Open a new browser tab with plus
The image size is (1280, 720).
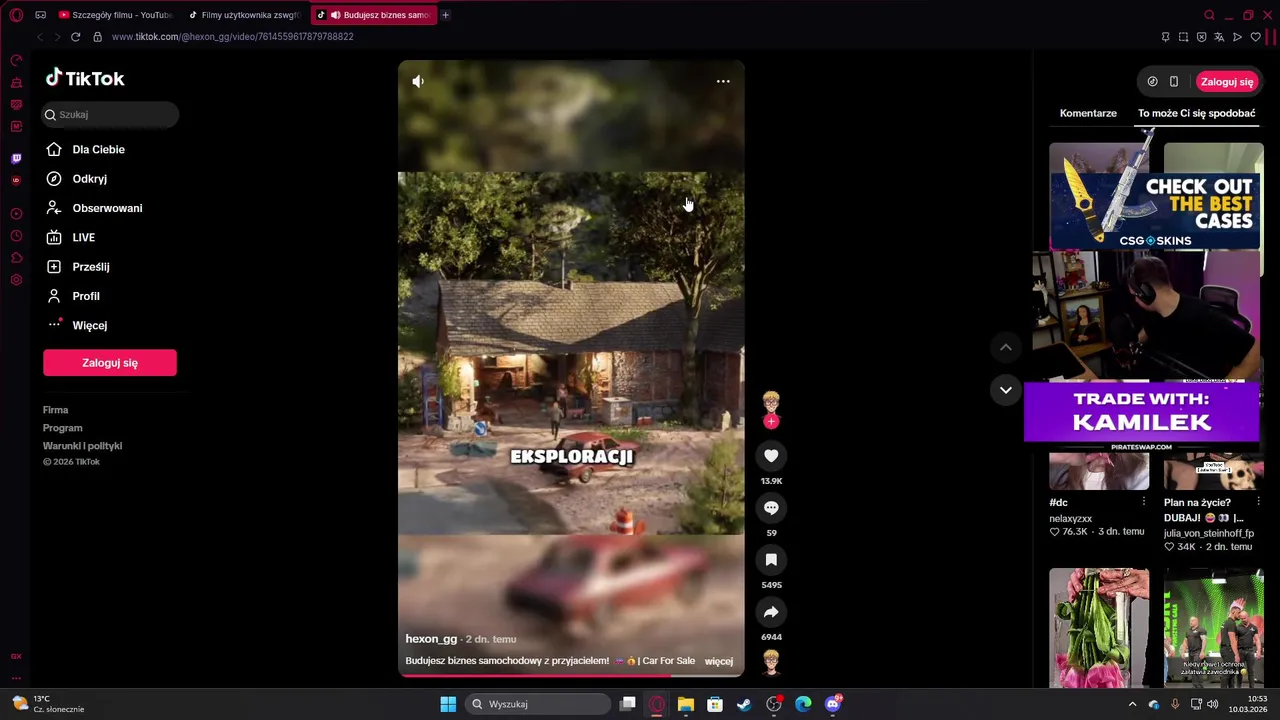445,15
